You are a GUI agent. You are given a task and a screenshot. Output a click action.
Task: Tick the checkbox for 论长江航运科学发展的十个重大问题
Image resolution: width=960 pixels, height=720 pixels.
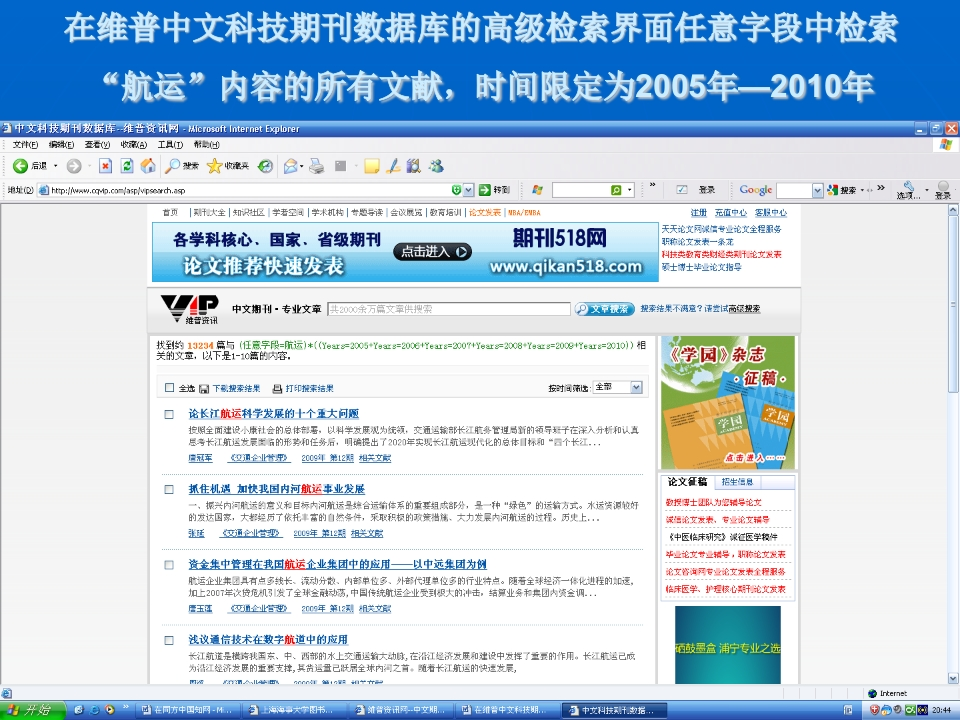coord(170,414)
